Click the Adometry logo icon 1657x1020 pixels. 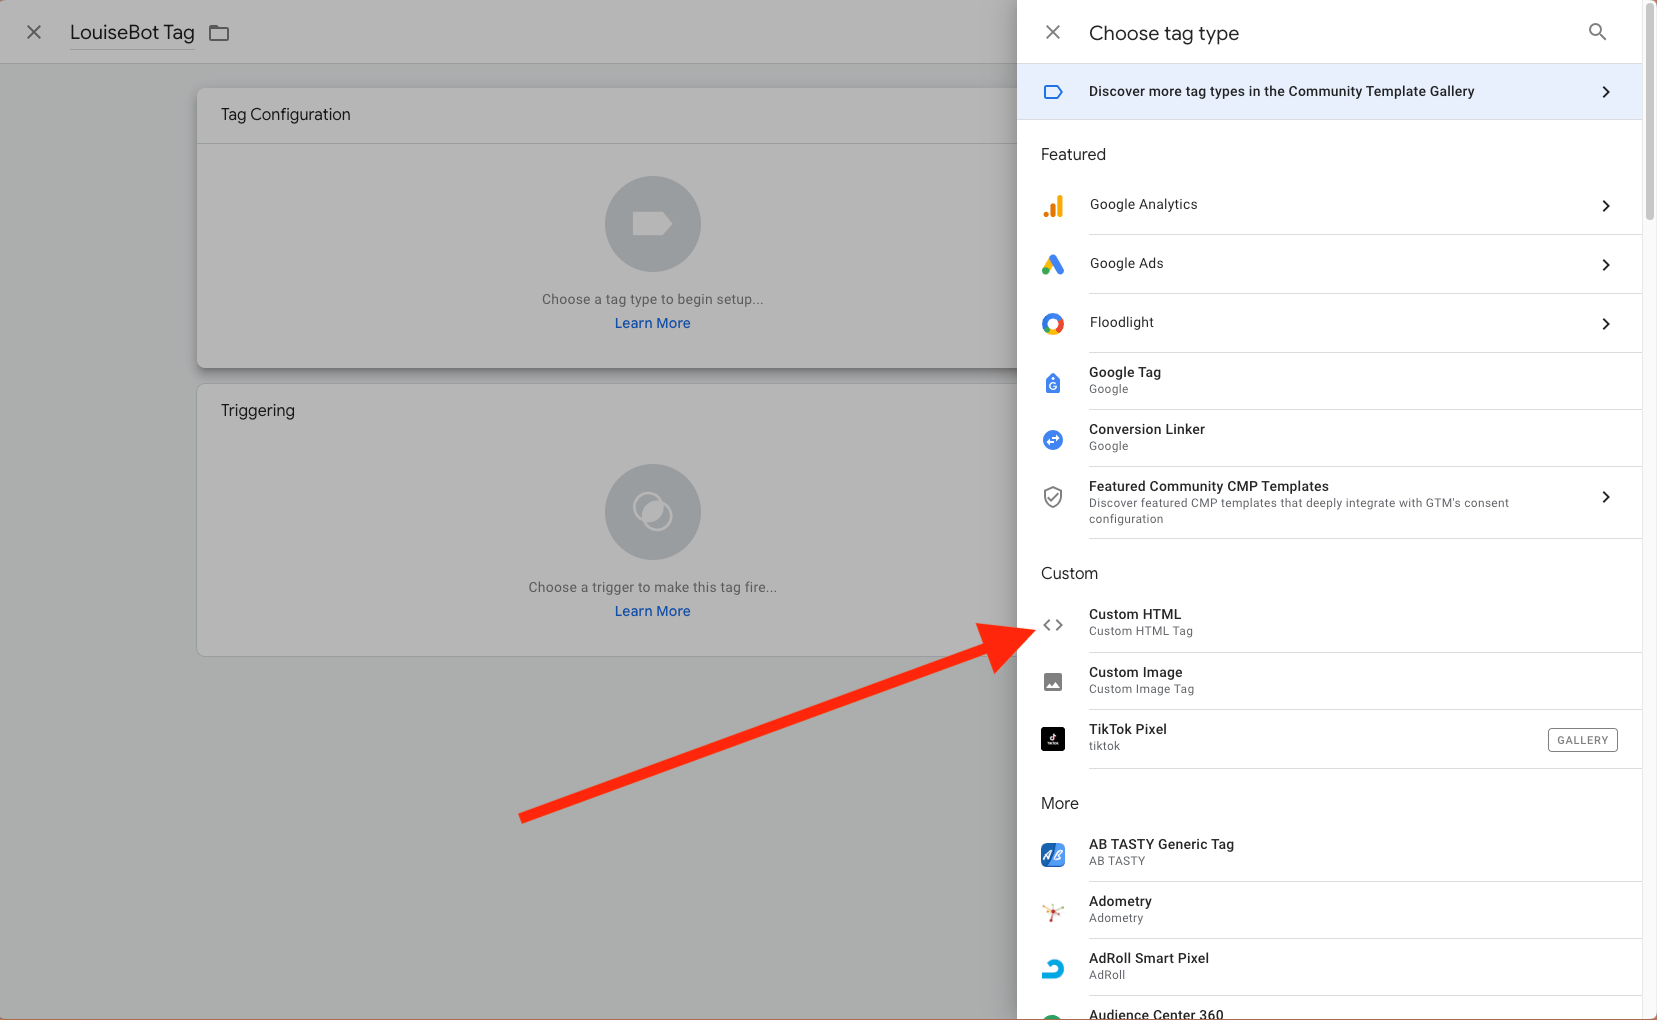pos(1053,912)
